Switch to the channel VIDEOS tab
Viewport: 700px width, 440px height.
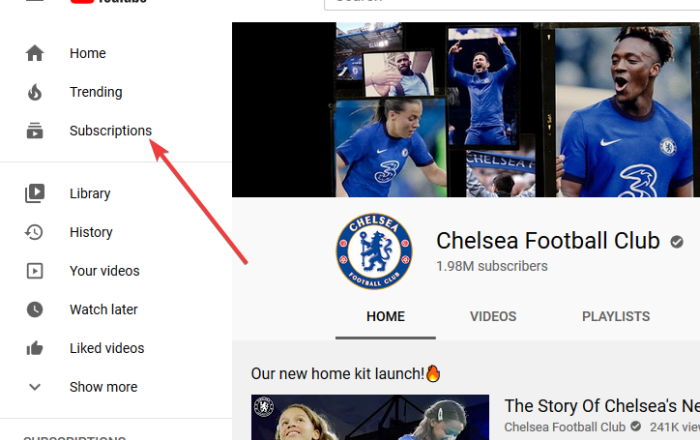493,316
